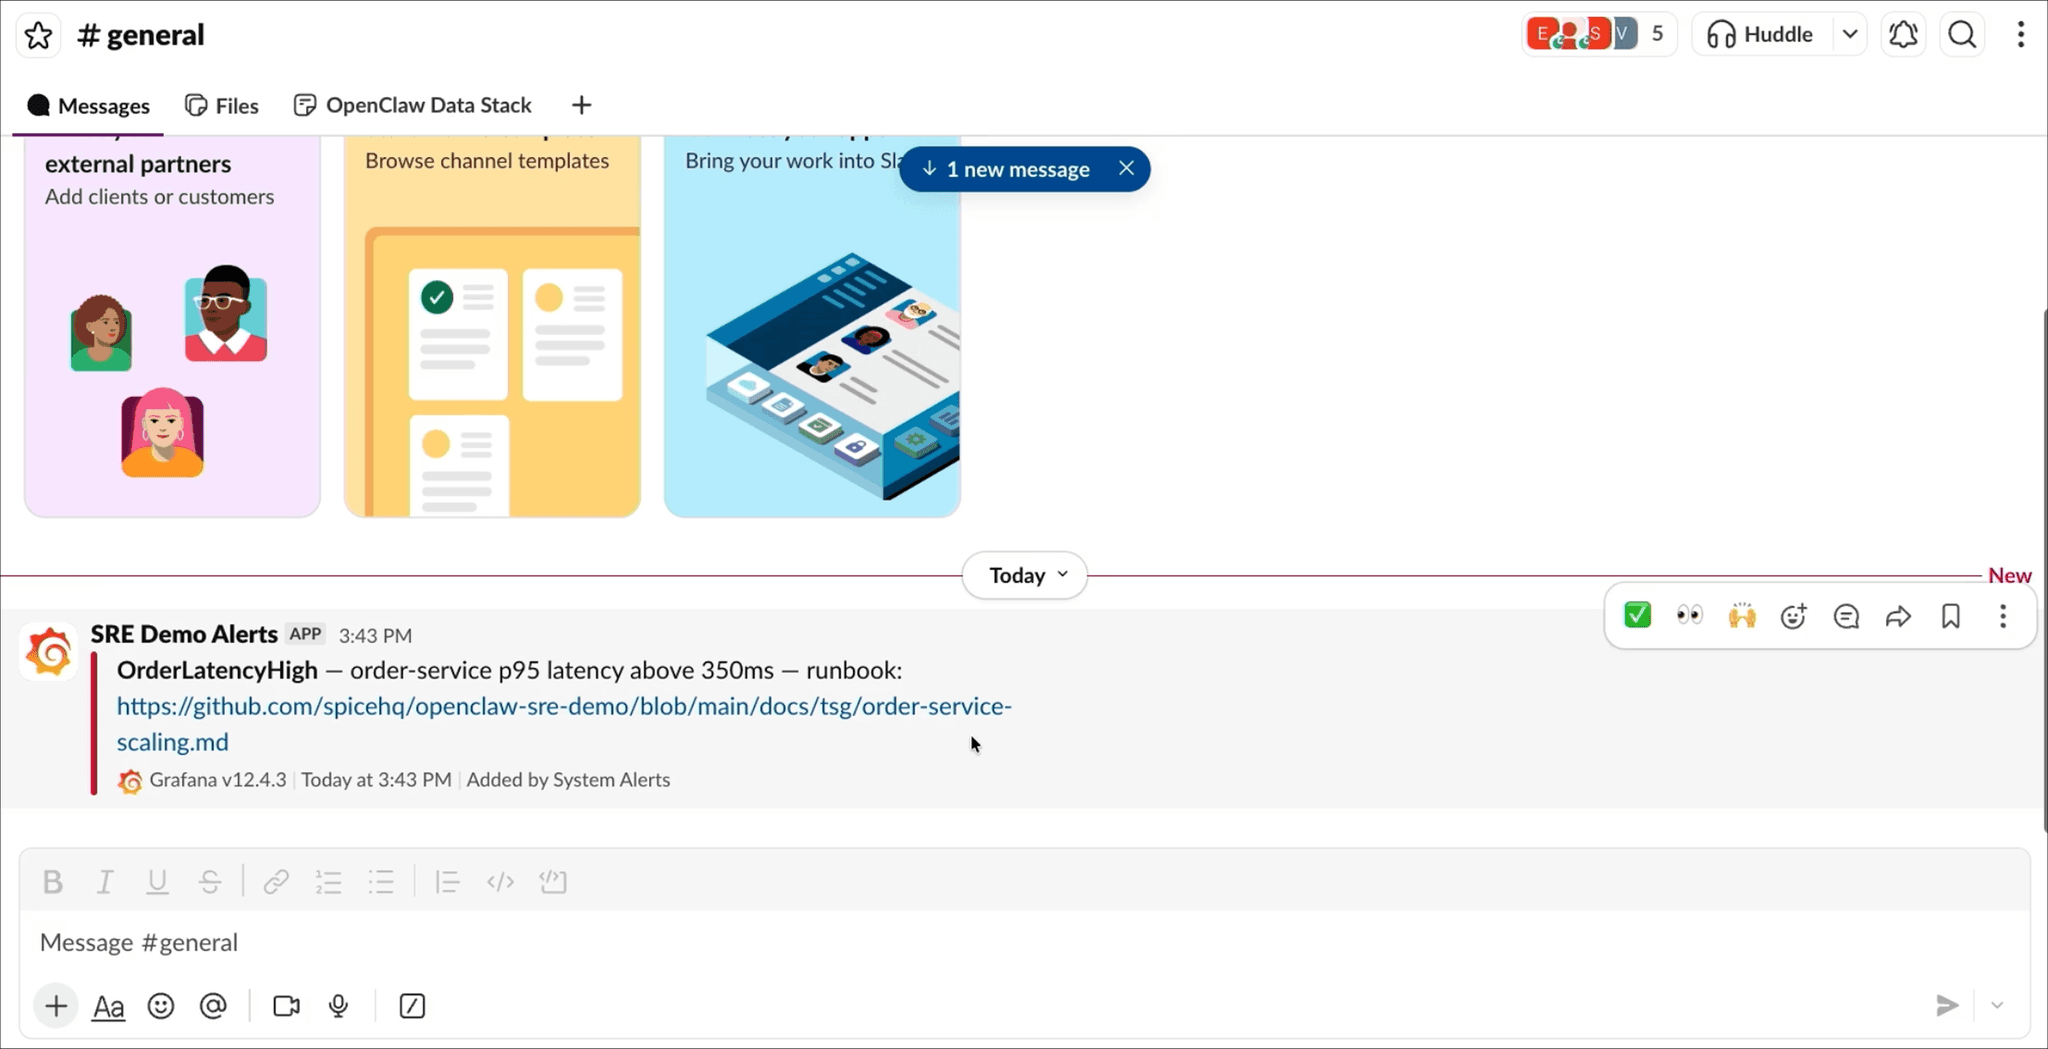This screenshot has width=2048, height=1049.
Task: Open the add reaction emoji picker
Action: [1794, 616]
